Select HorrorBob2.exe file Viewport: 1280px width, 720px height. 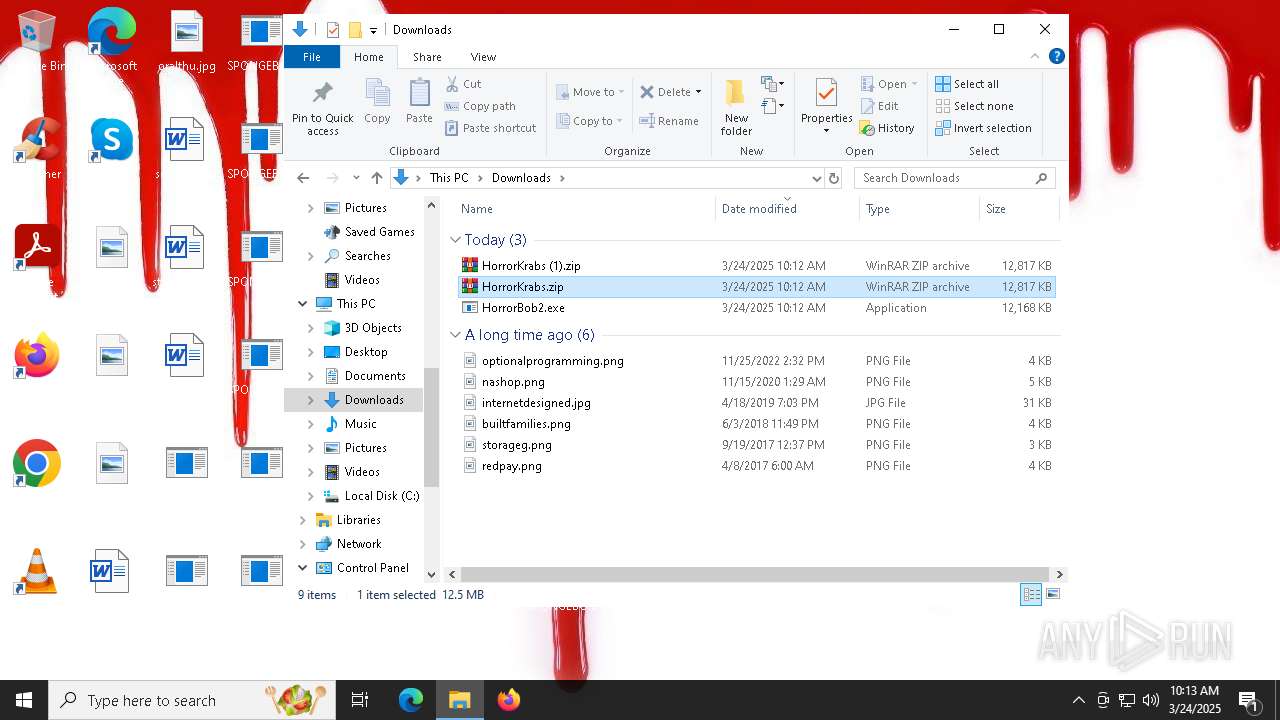[756, 308]
